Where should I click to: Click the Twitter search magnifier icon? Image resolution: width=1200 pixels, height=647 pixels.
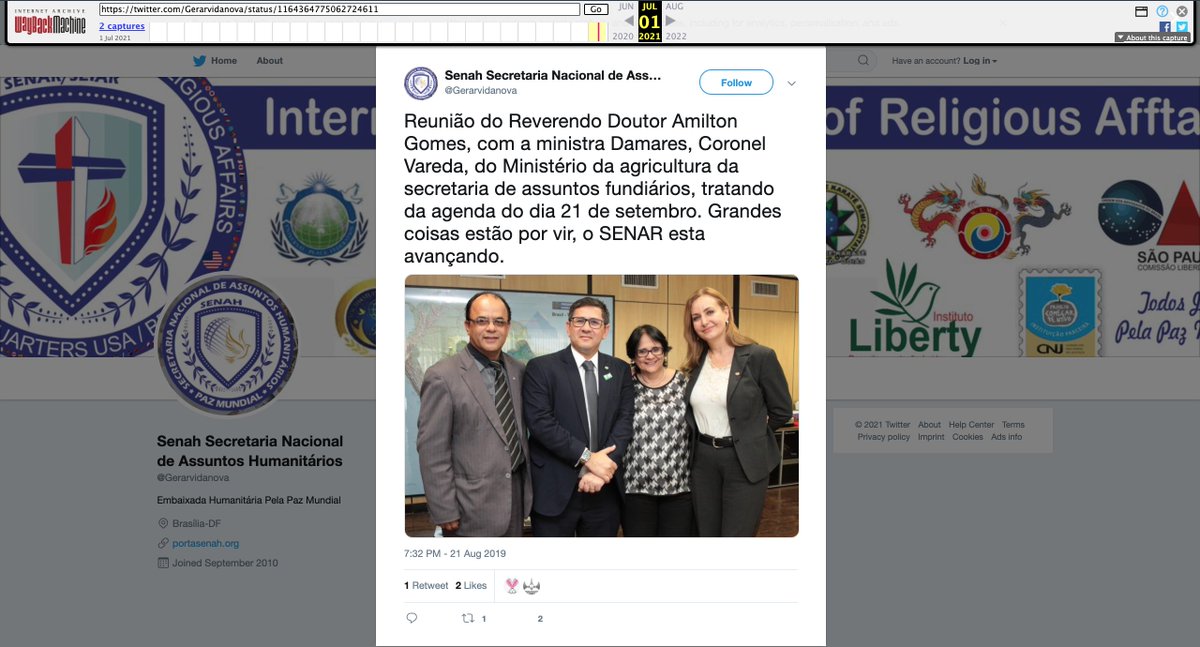(863, 61)
